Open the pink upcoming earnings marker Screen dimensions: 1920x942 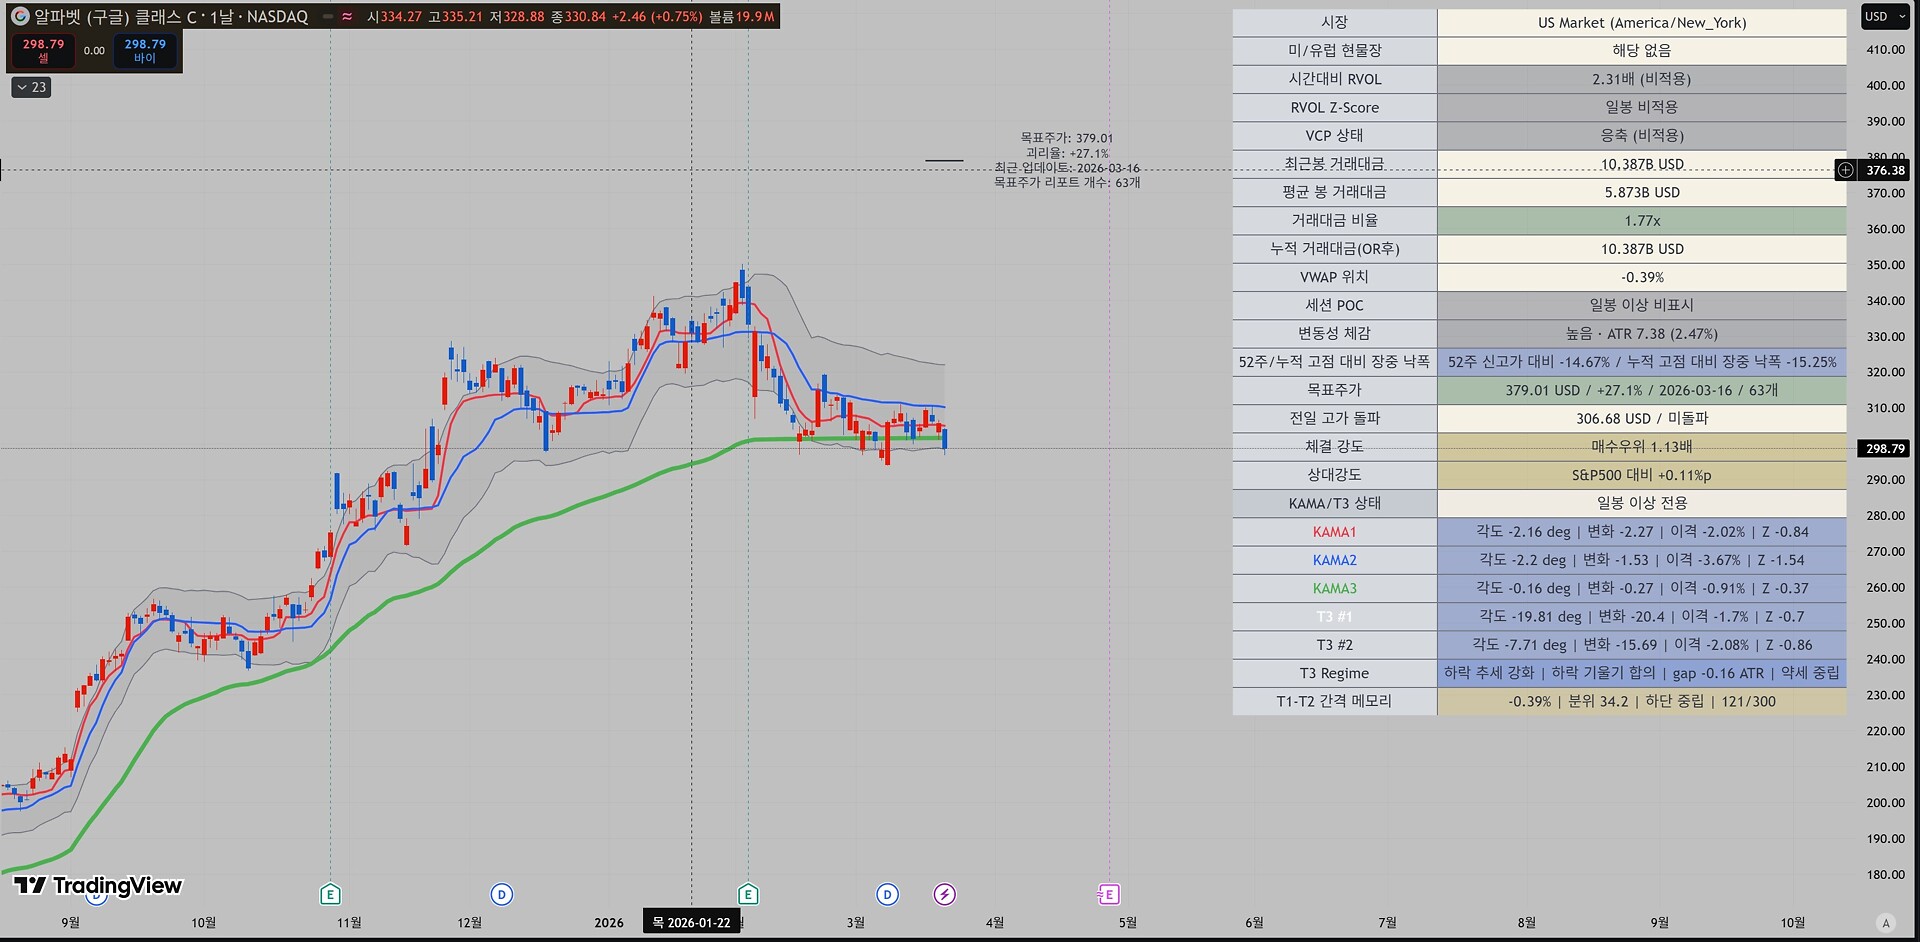coord(1108,894)
